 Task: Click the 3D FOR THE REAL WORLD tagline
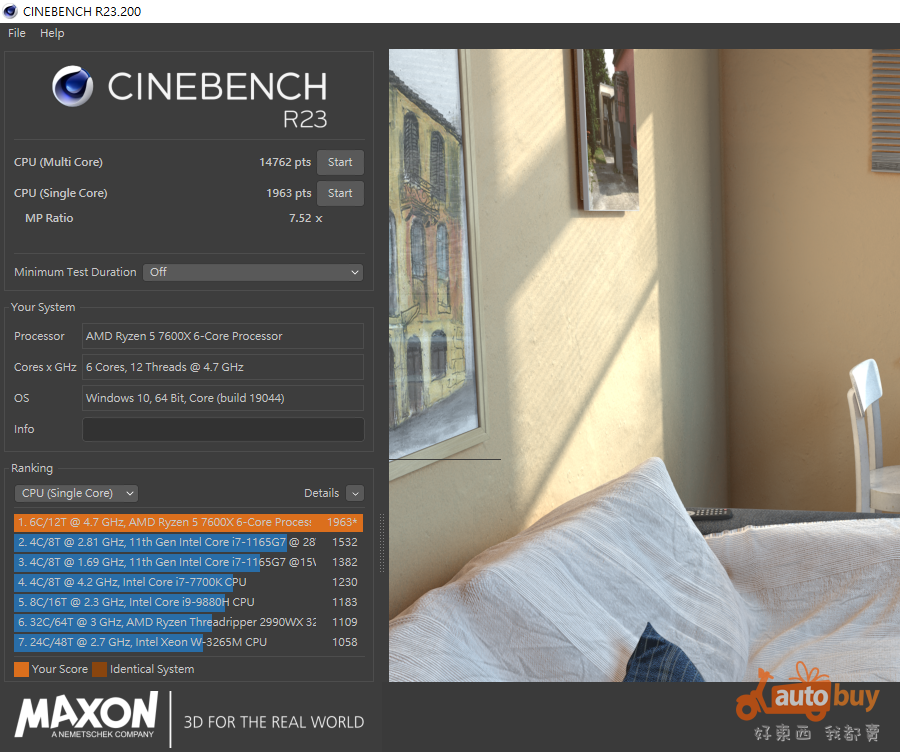tap(274, 722)
